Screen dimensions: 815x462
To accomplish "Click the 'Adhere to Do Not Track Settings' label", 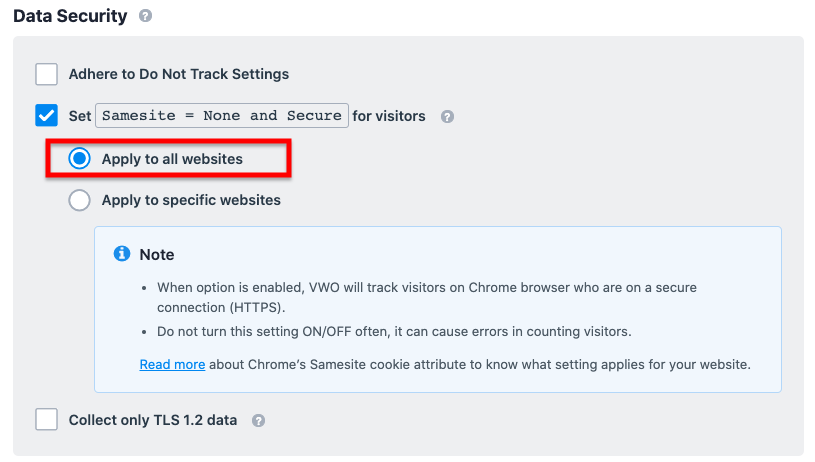I will point(179,74).
